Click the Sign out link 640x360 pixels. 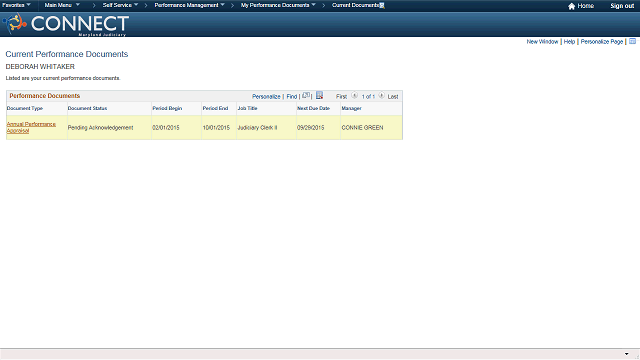point(622,6)
